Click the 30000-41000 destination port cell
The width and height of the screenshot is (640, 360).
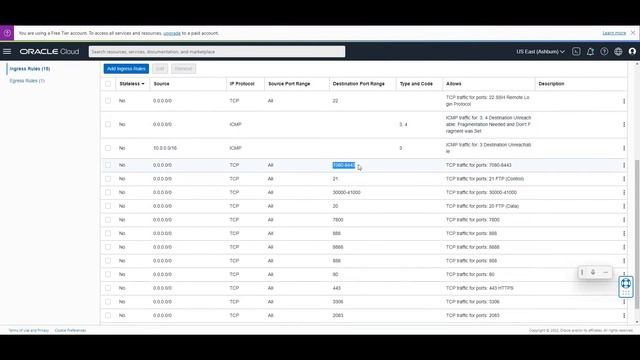[347, 192]
